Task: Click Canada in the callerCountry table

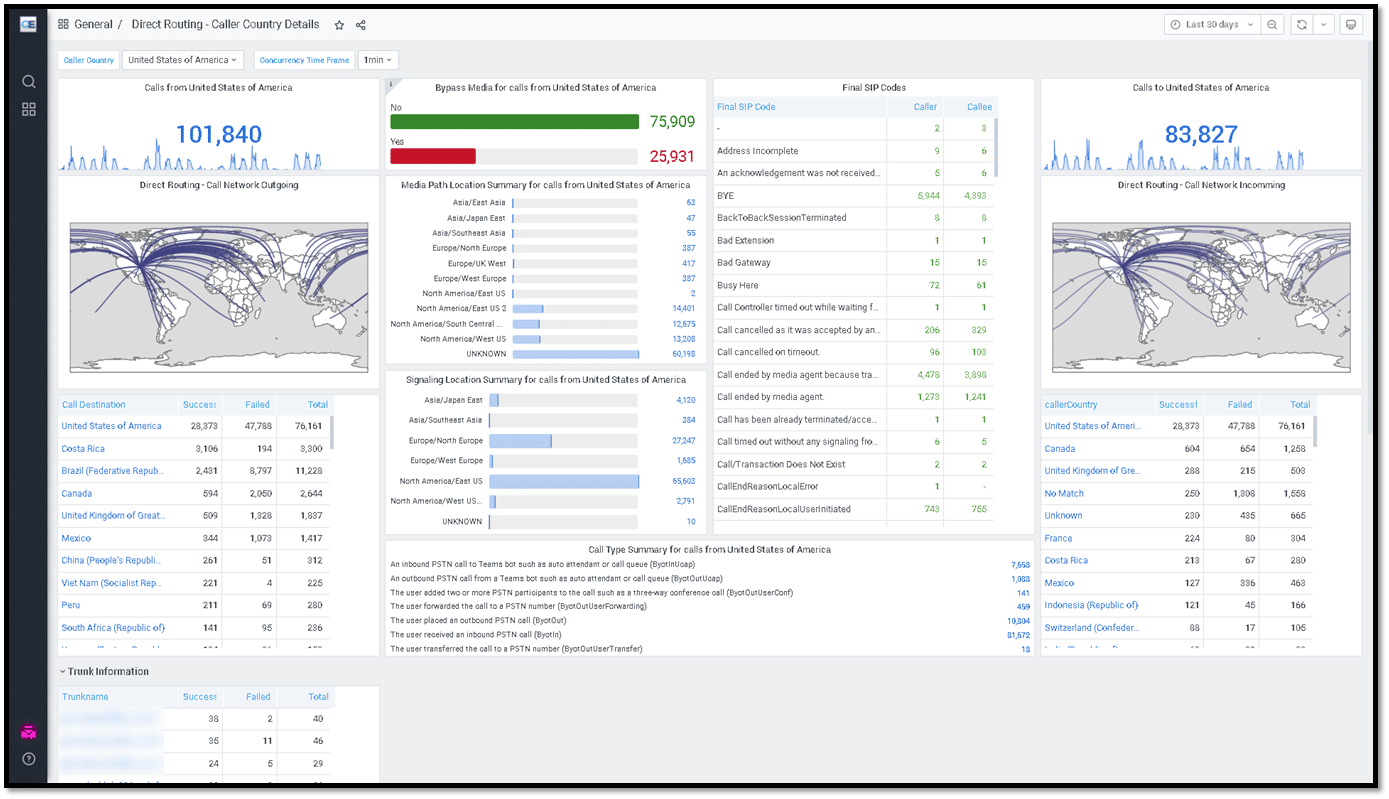Action: 1060,449
